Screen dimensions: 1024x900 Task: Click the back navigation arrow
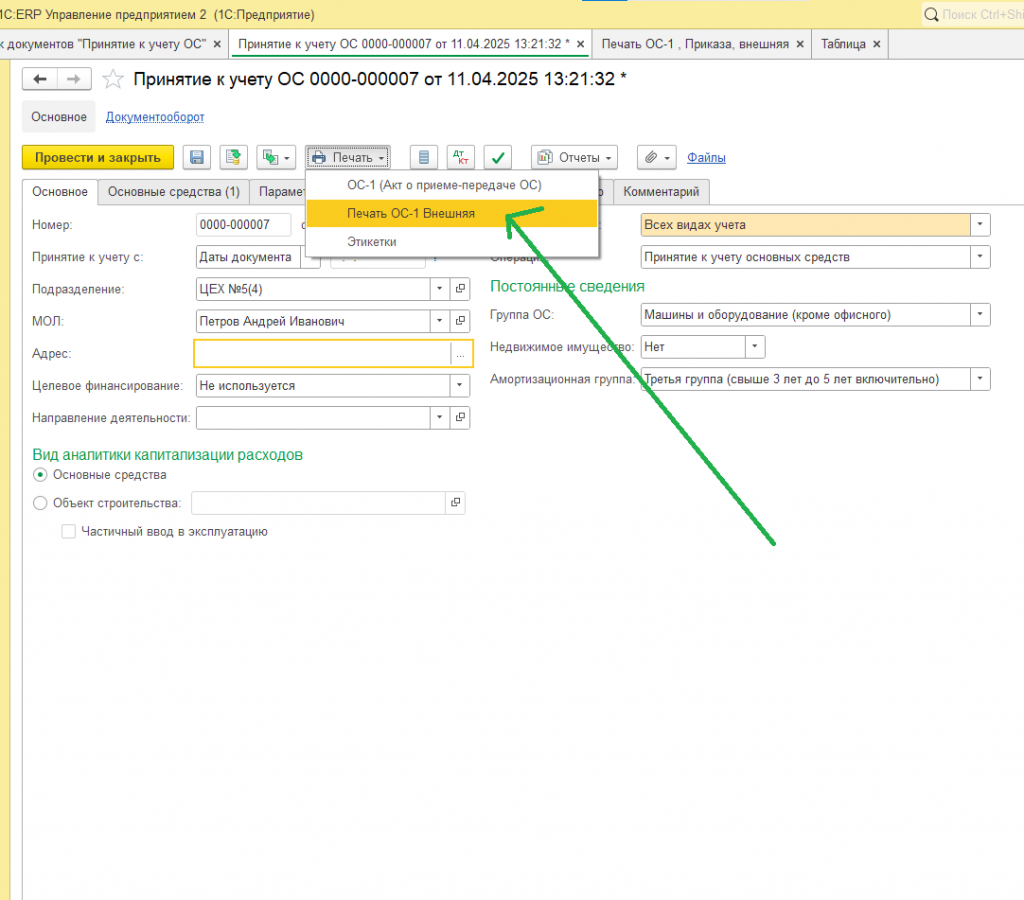[x=40, y=79]
